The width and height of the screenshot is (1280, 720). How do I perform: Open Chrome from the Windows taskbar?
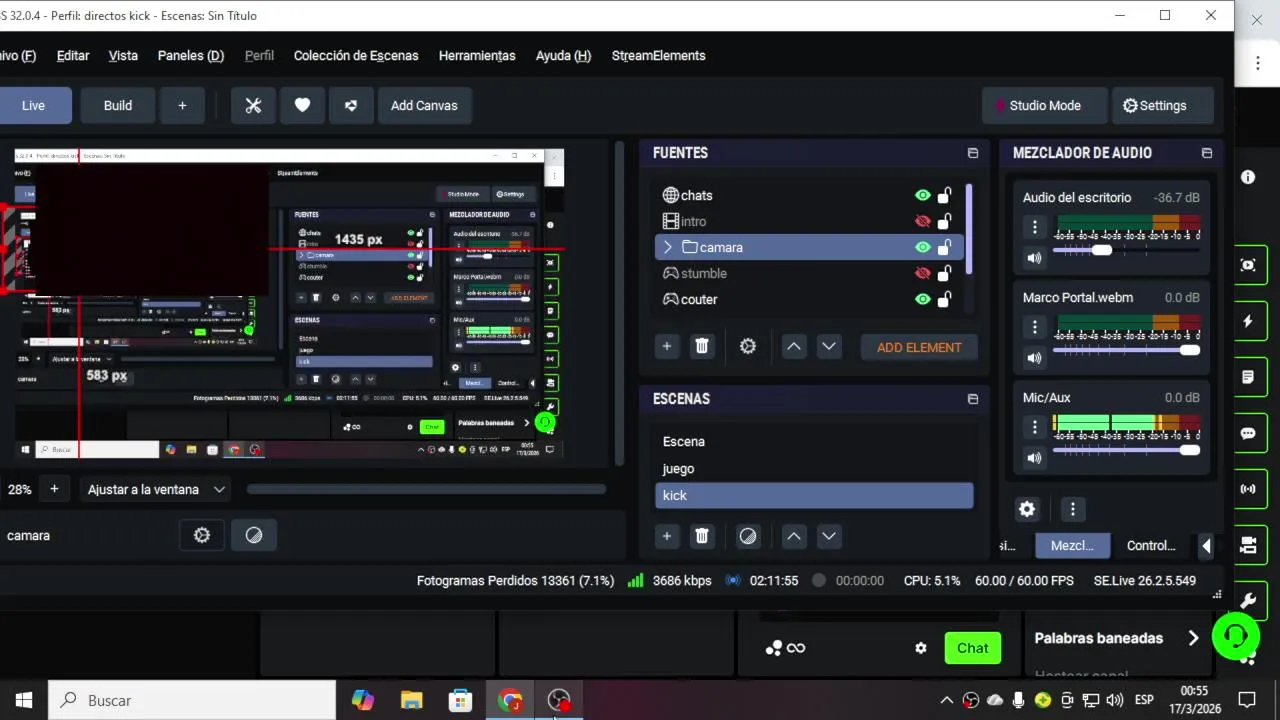point(510,700)
